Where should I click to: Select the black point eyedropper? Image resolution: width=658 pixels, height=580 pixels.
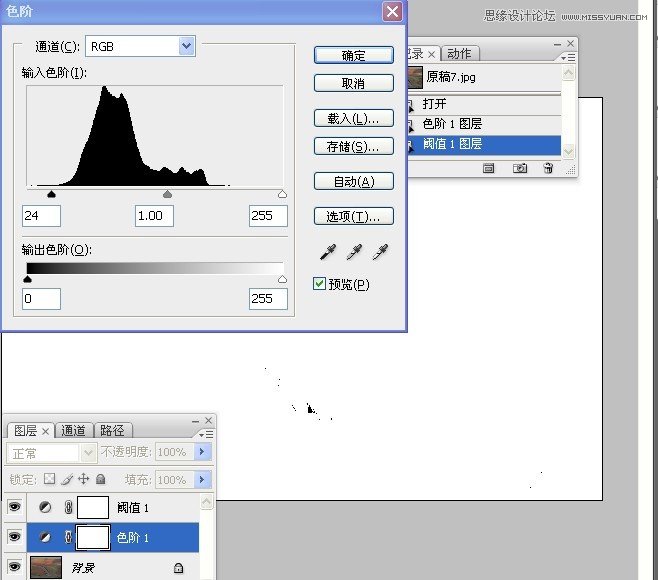pos(328,252)
